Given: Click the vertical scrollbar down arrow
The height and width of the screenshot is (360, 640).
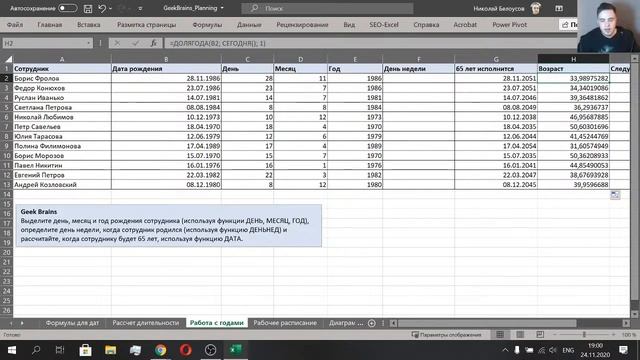Looking at the screenshot, I should click(x=635, y=314).
